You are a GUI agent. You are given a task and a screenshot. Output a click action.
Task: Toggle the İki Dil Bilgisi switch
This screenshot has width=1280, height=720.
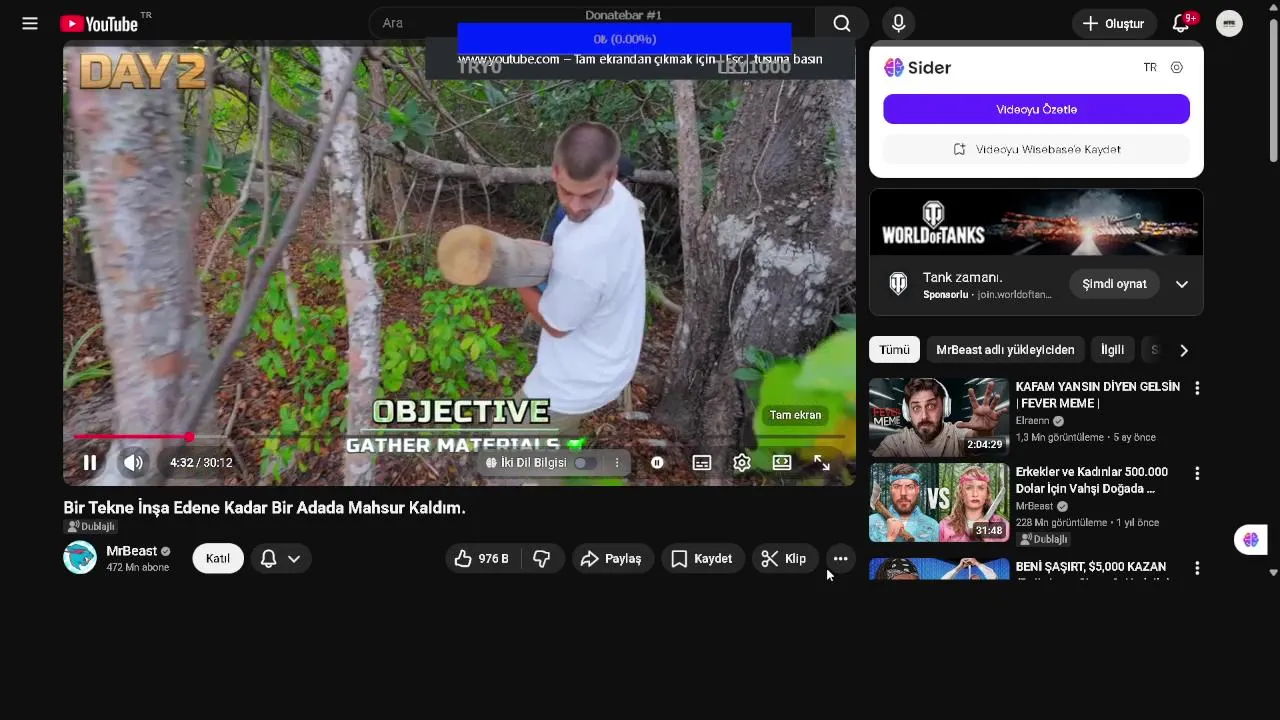click(x=585, y=463)
